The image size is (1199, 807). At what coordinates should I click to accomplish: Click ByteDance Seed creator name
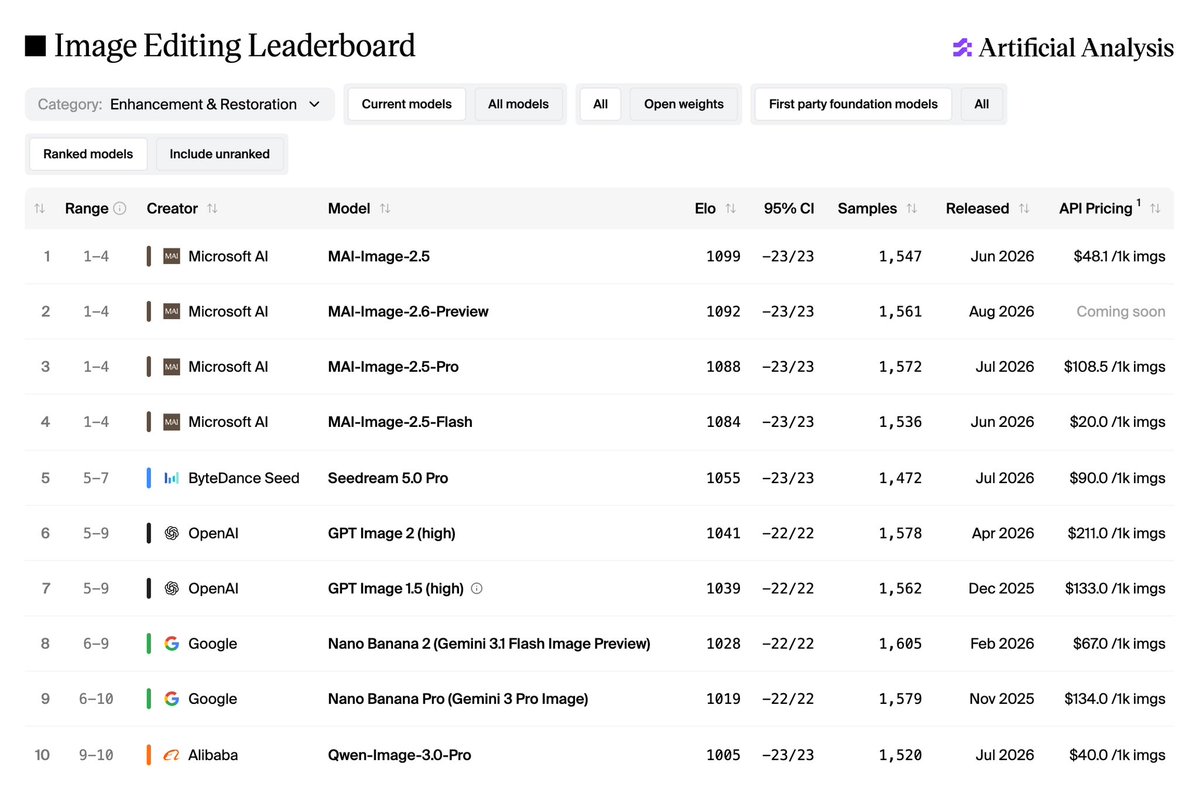tap(243, 478)
